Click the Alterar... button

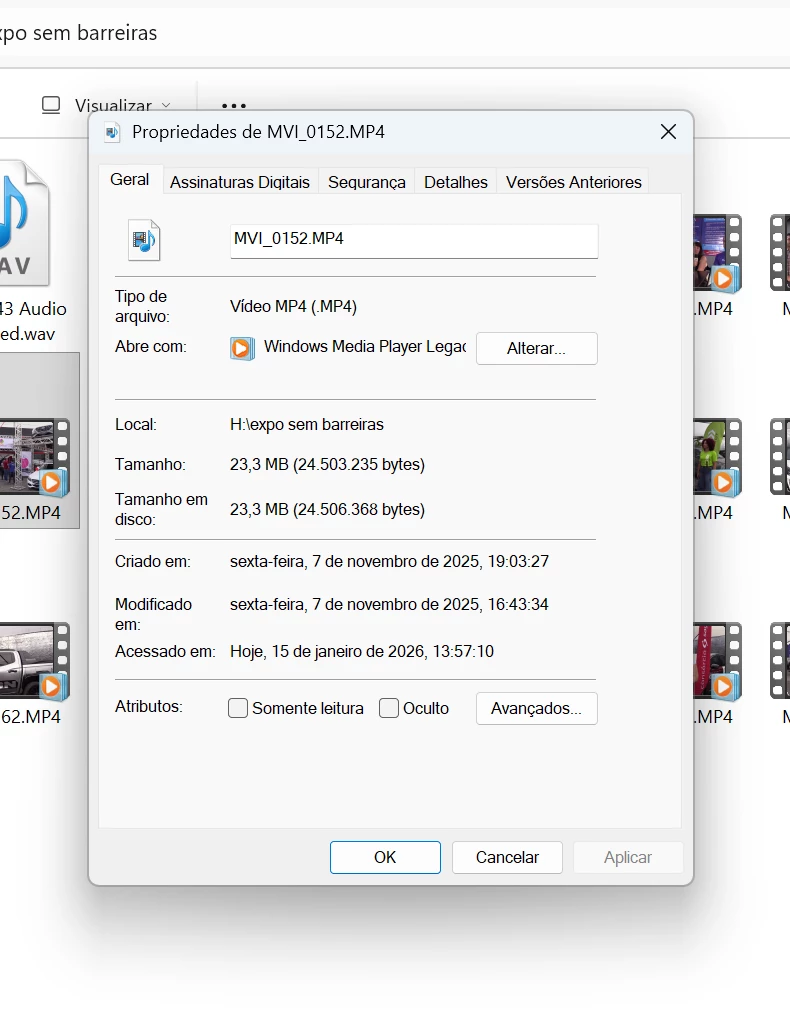coord(536,348)
